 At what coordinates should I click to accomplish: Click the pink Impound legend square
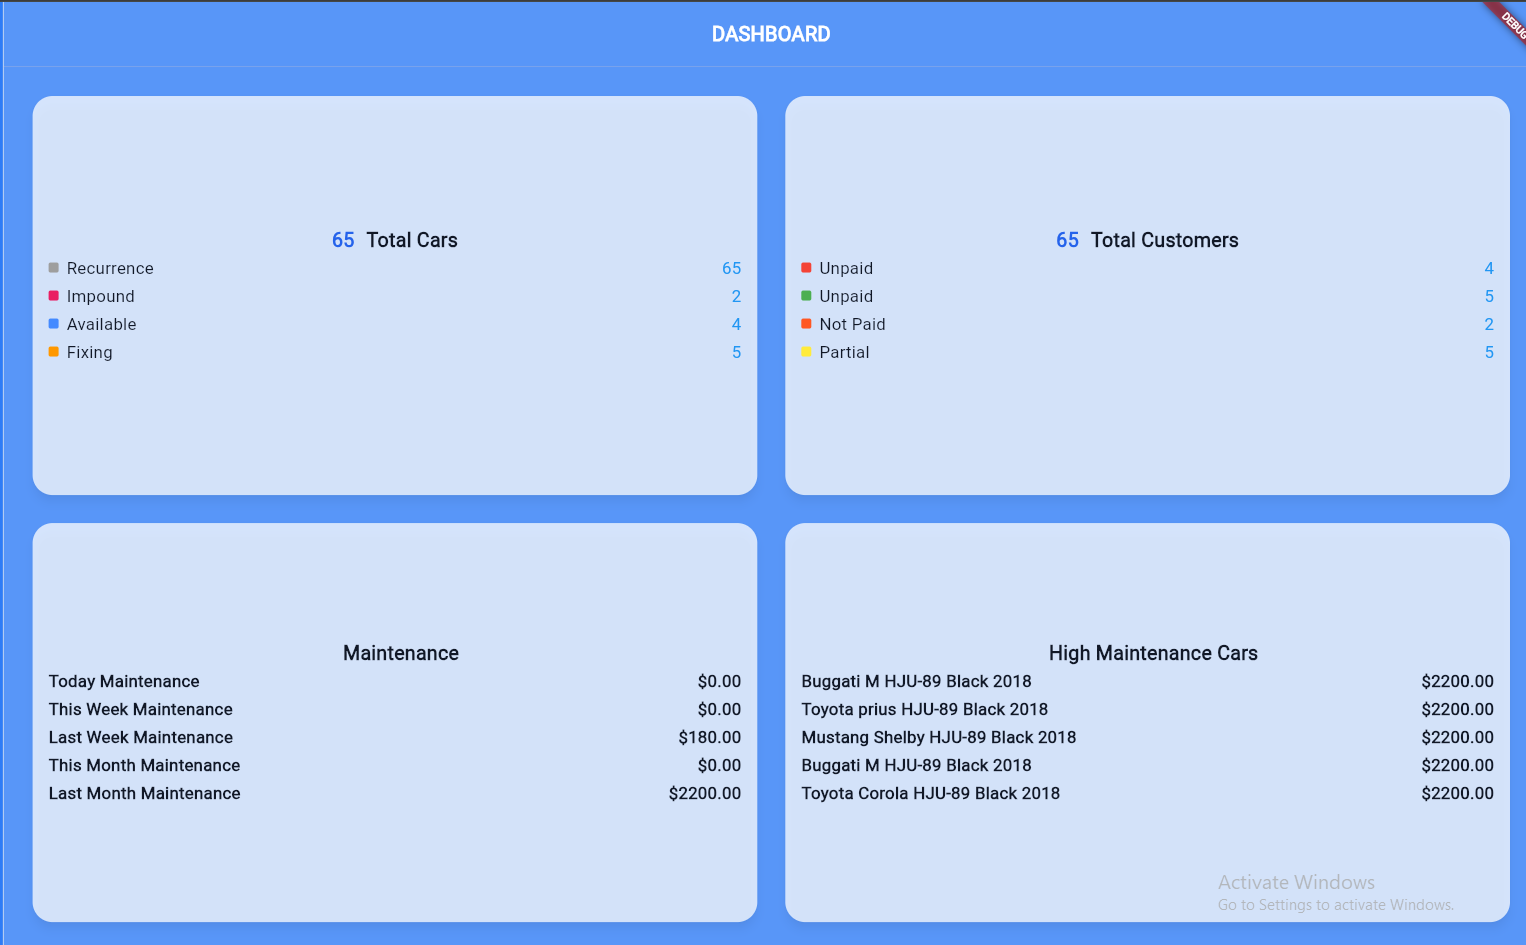point(54,296)
